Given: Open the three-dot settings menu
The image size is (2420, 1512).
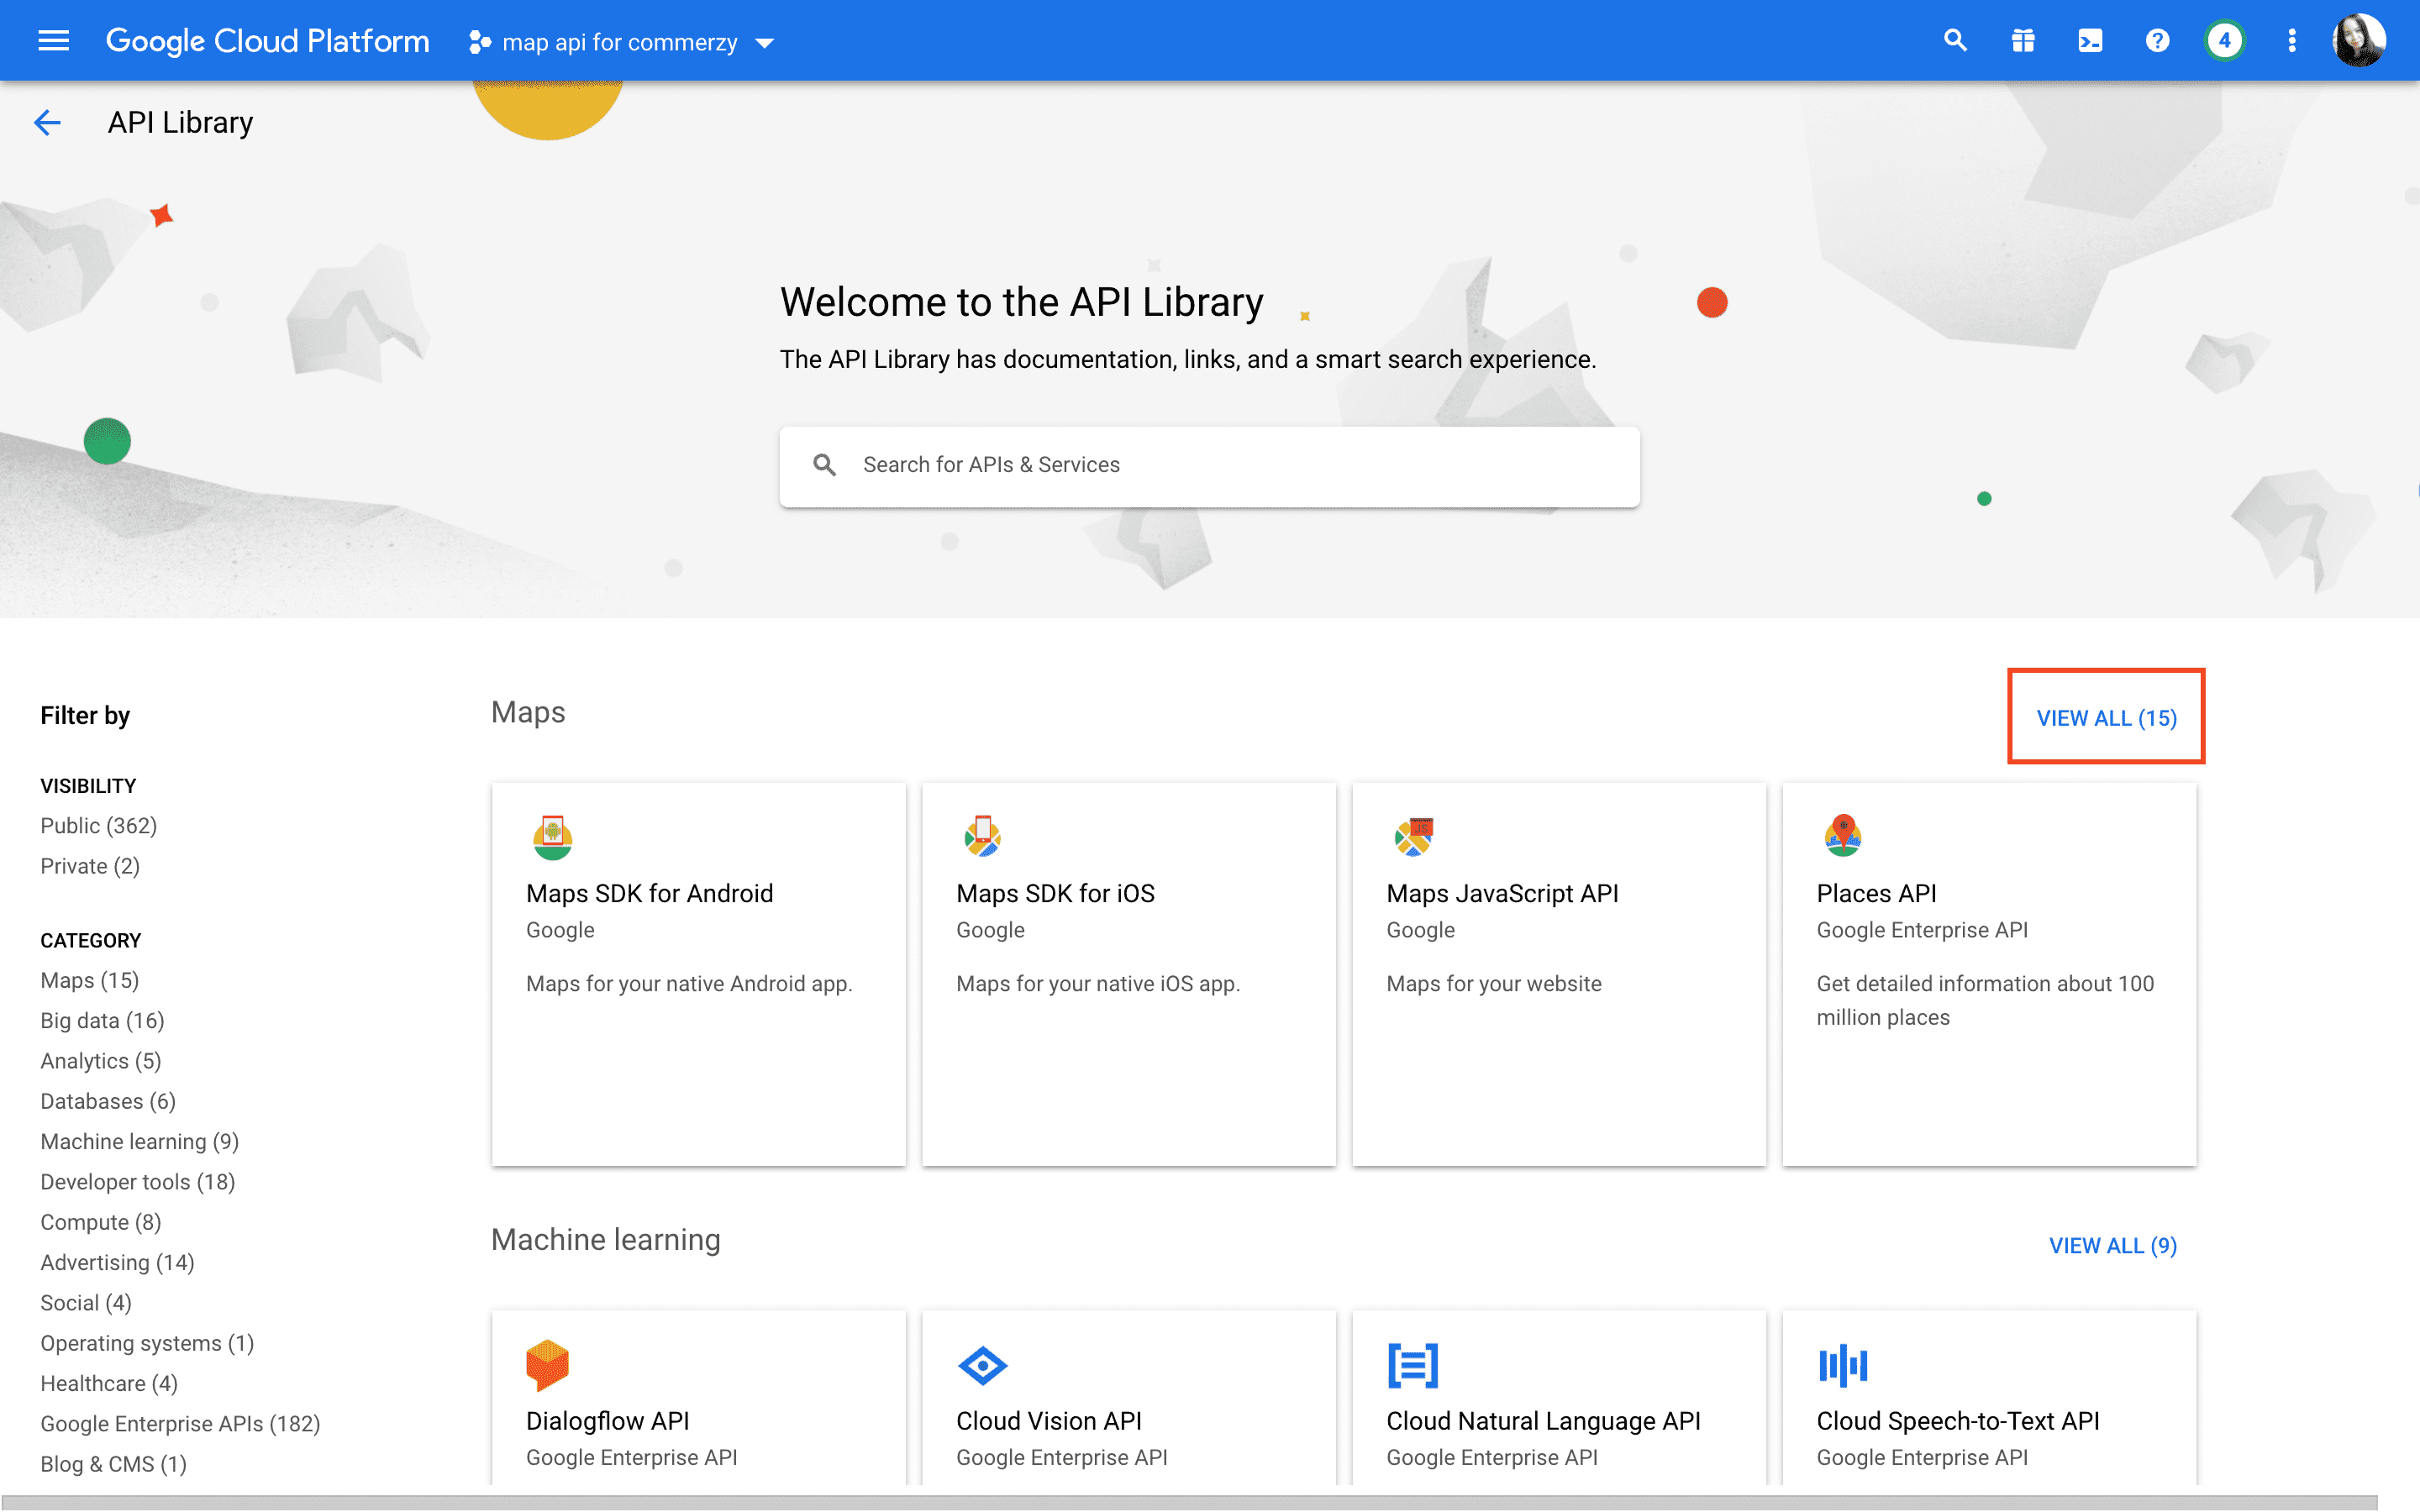Looking at the screenshot, I should coord(2292,41).
